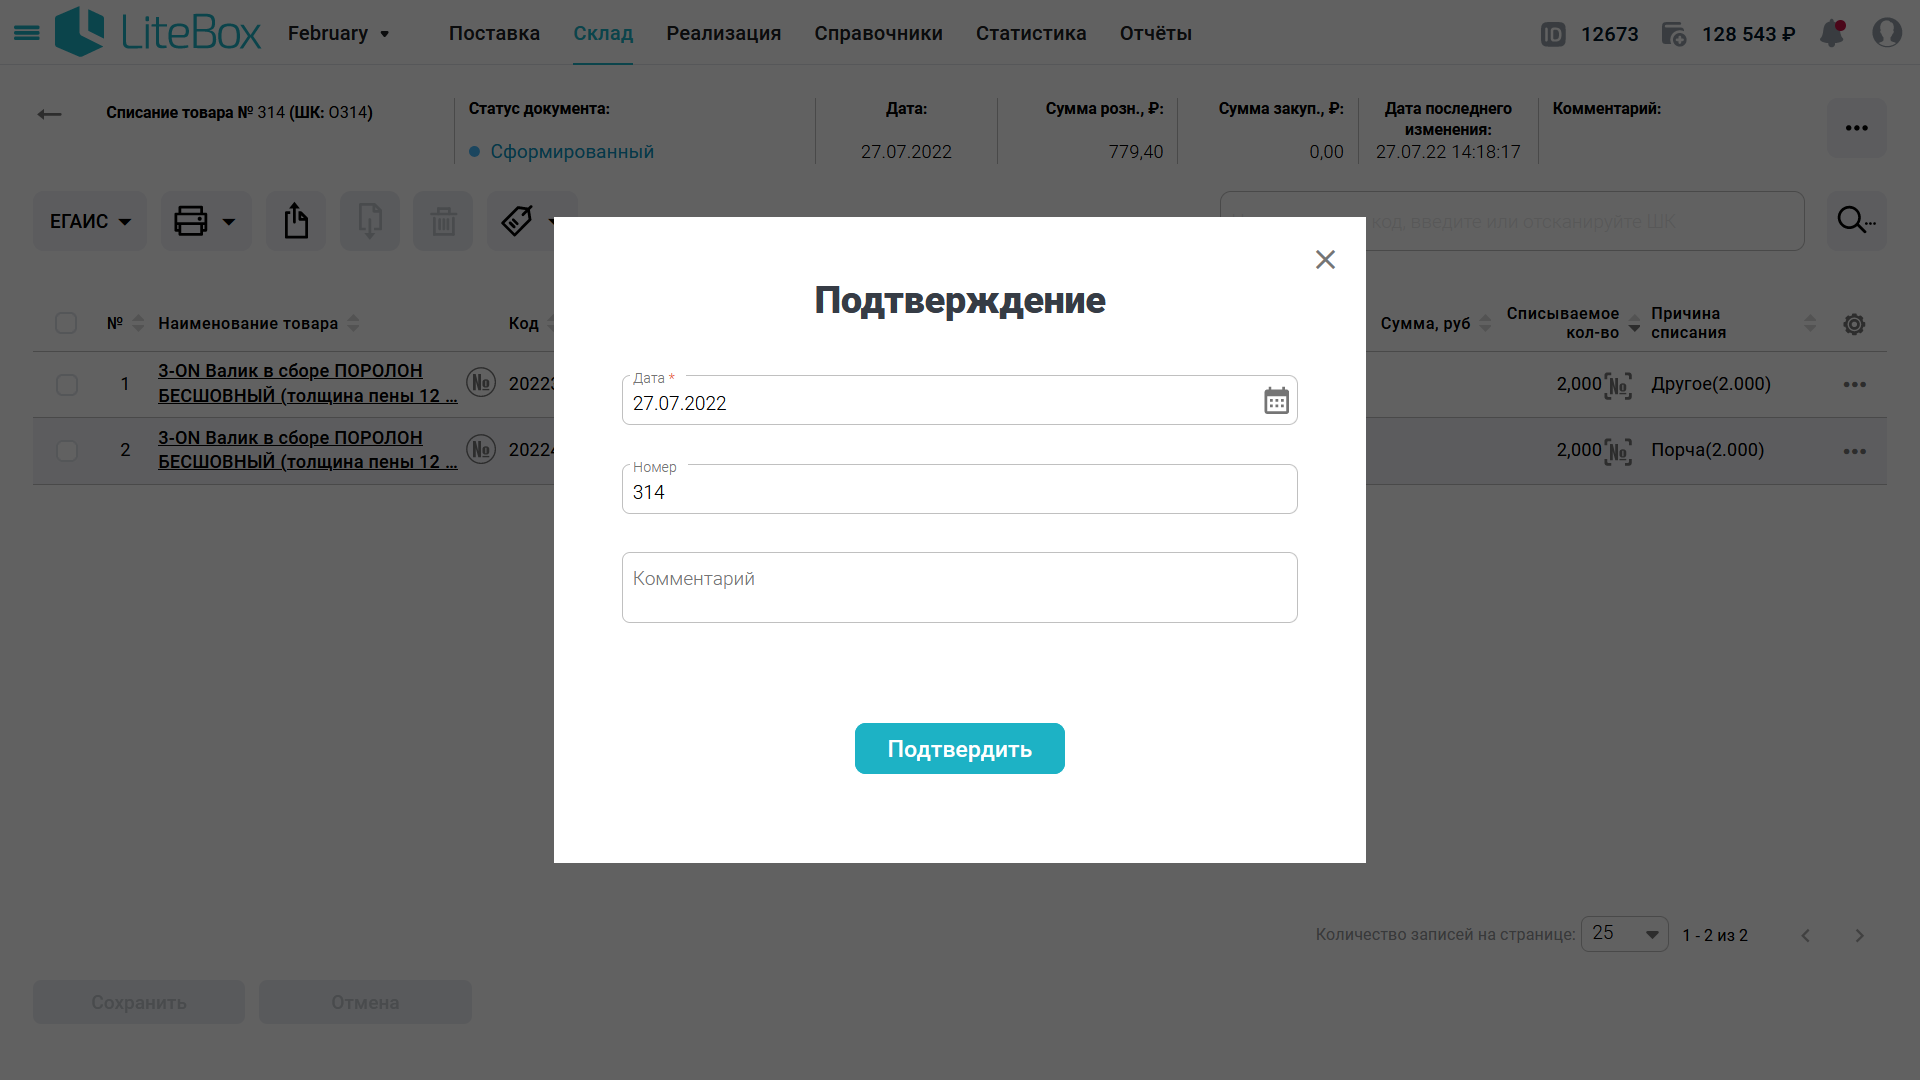Toggle the select-all header checkbox
The width and height of the screenshot is (1920, 1080).
pos(66,323)
